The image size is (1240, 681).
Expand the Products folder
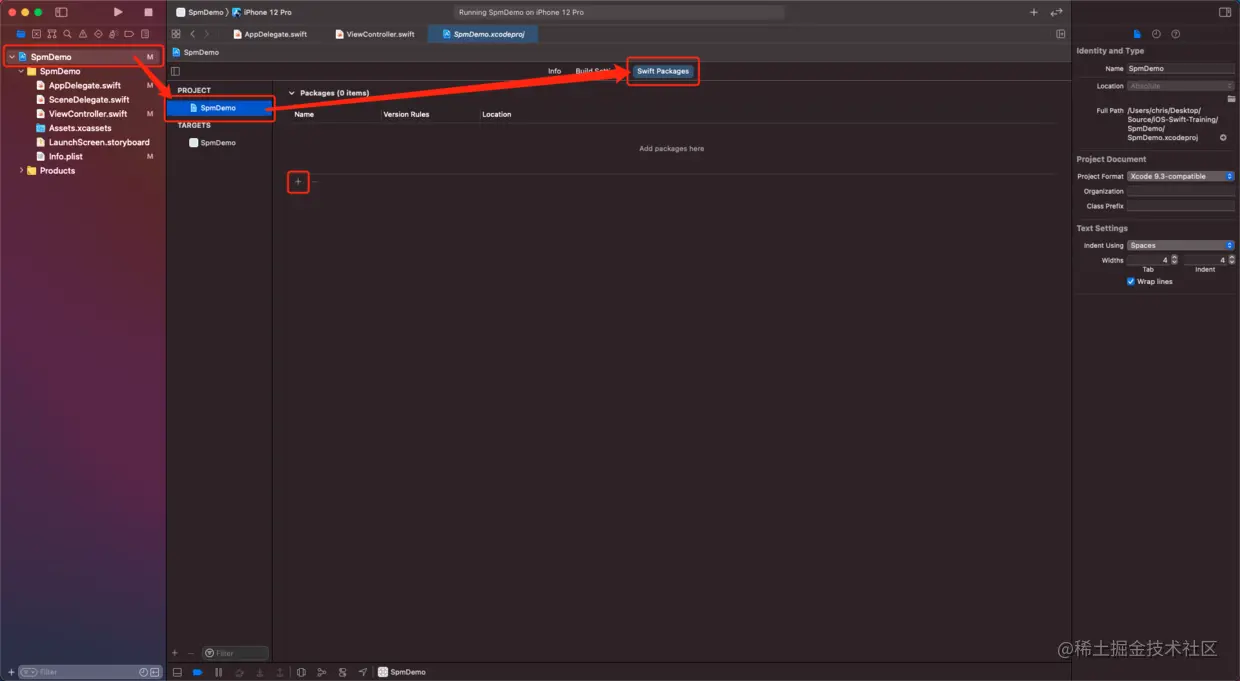20,170
